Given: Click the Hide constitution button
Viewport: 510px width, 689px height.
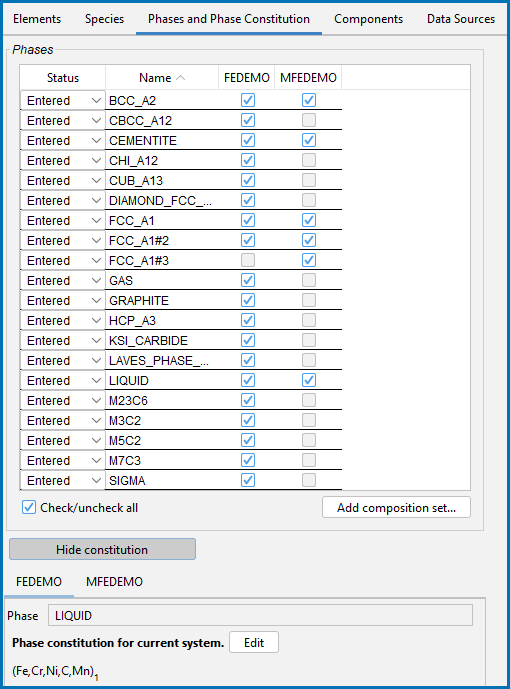Looking at the screenshot, I should point(102,549).
